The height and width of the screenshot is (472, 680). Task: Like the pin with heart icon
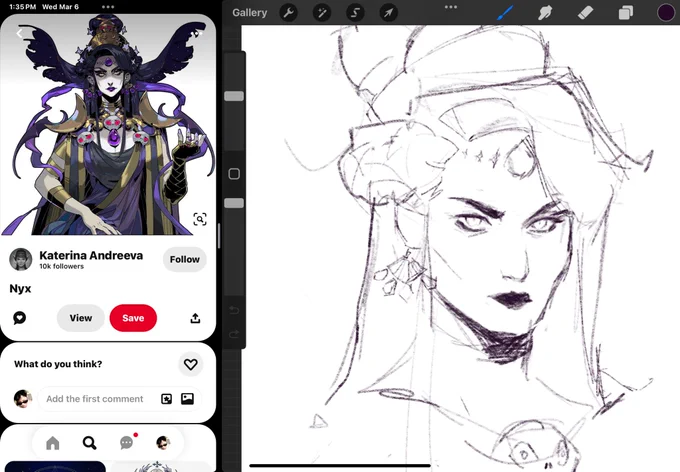190,364
